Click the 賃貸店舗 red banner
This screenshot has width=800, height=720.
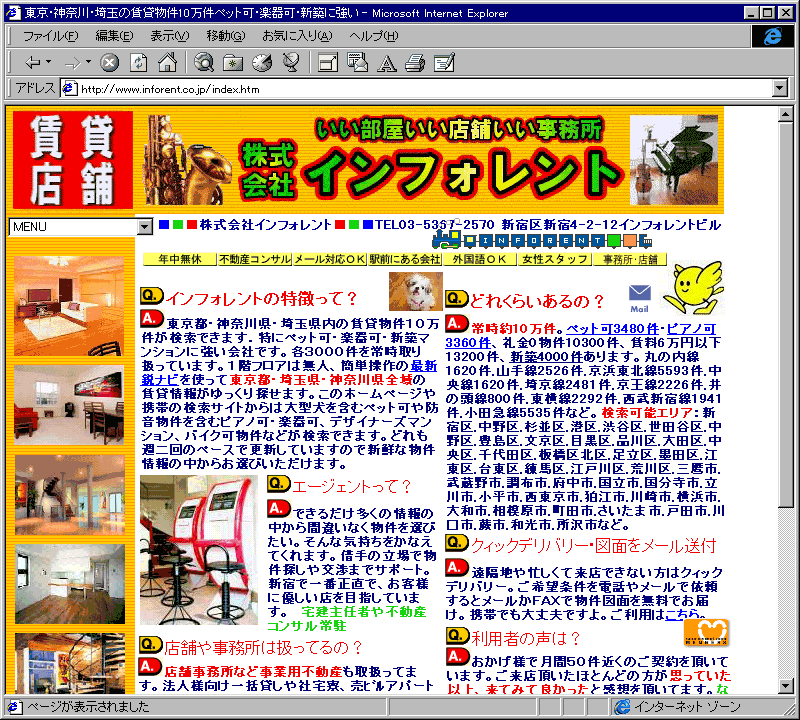coord(72,160)
